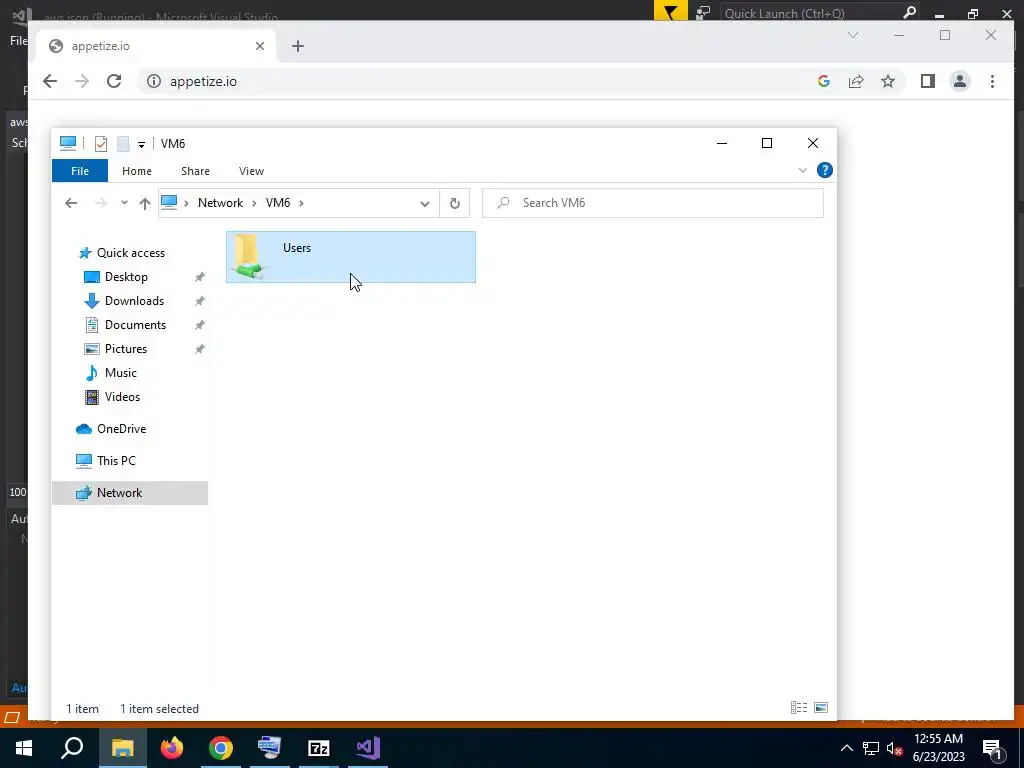Click the appetize.io address bar
This screenshot has width=1024, height=768.
[483, 81]
